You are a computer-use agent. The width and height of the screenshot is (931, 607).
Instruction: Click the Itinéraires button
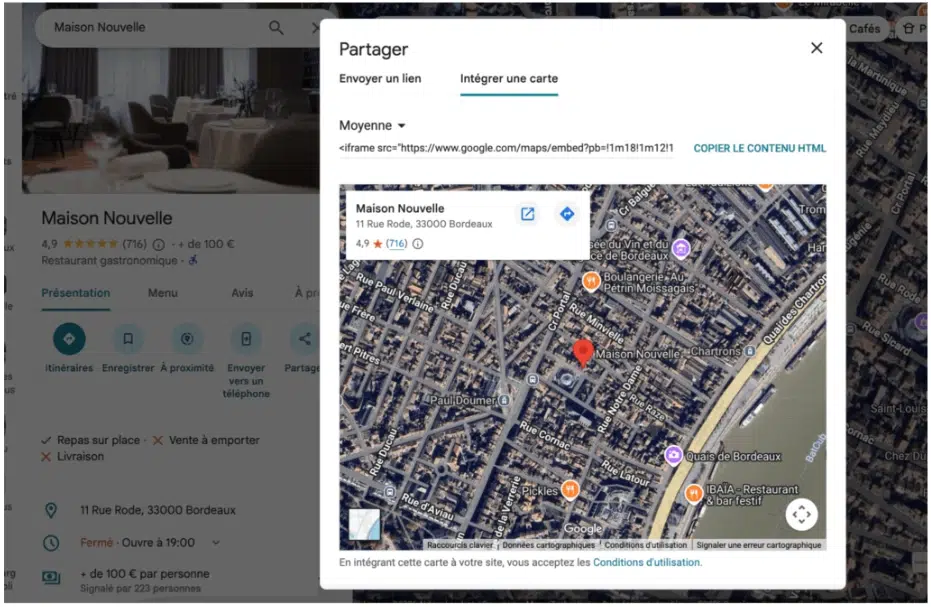pyautogui.click(x=69, y=339)
